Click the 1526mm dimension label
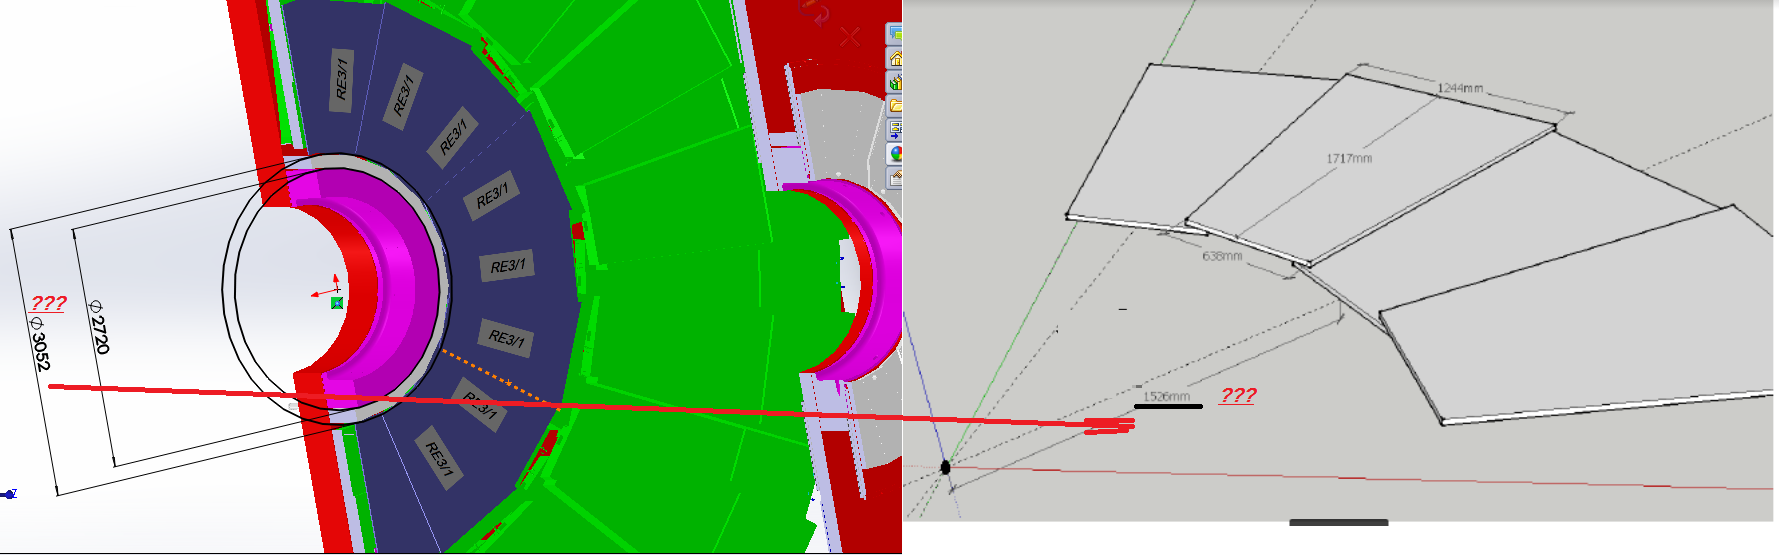 coord(1166,397)
